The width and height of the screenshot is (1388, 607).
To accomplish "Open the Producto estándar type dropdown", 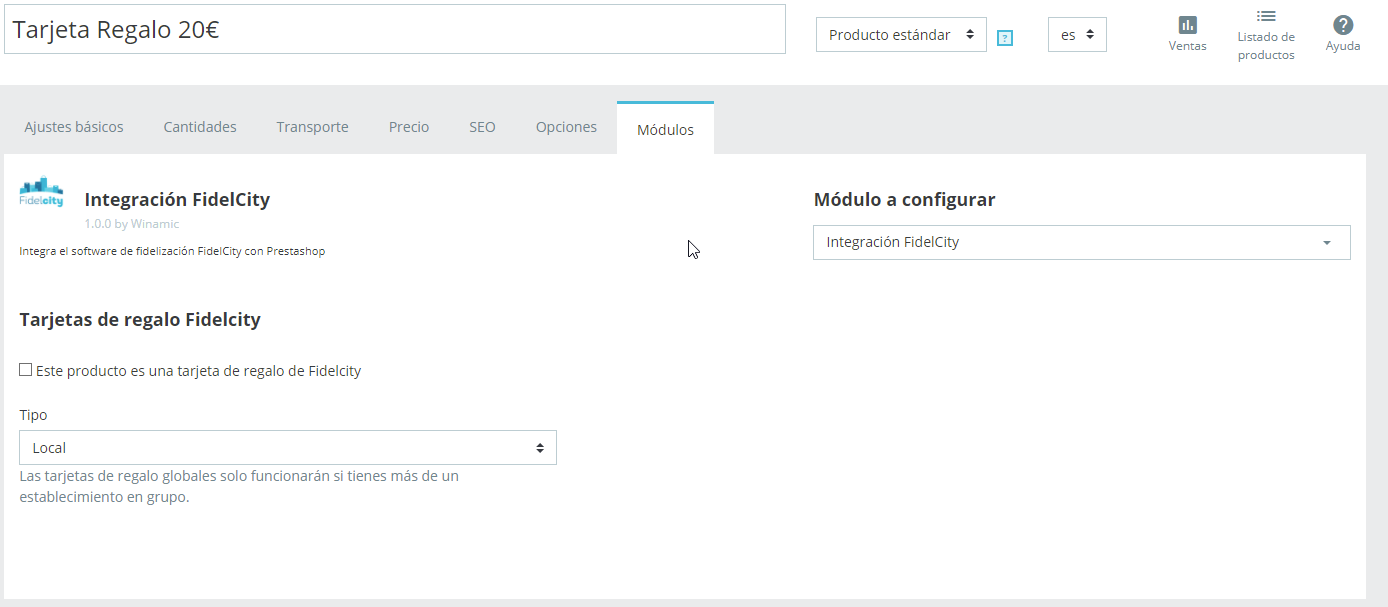I will point(901,35).
